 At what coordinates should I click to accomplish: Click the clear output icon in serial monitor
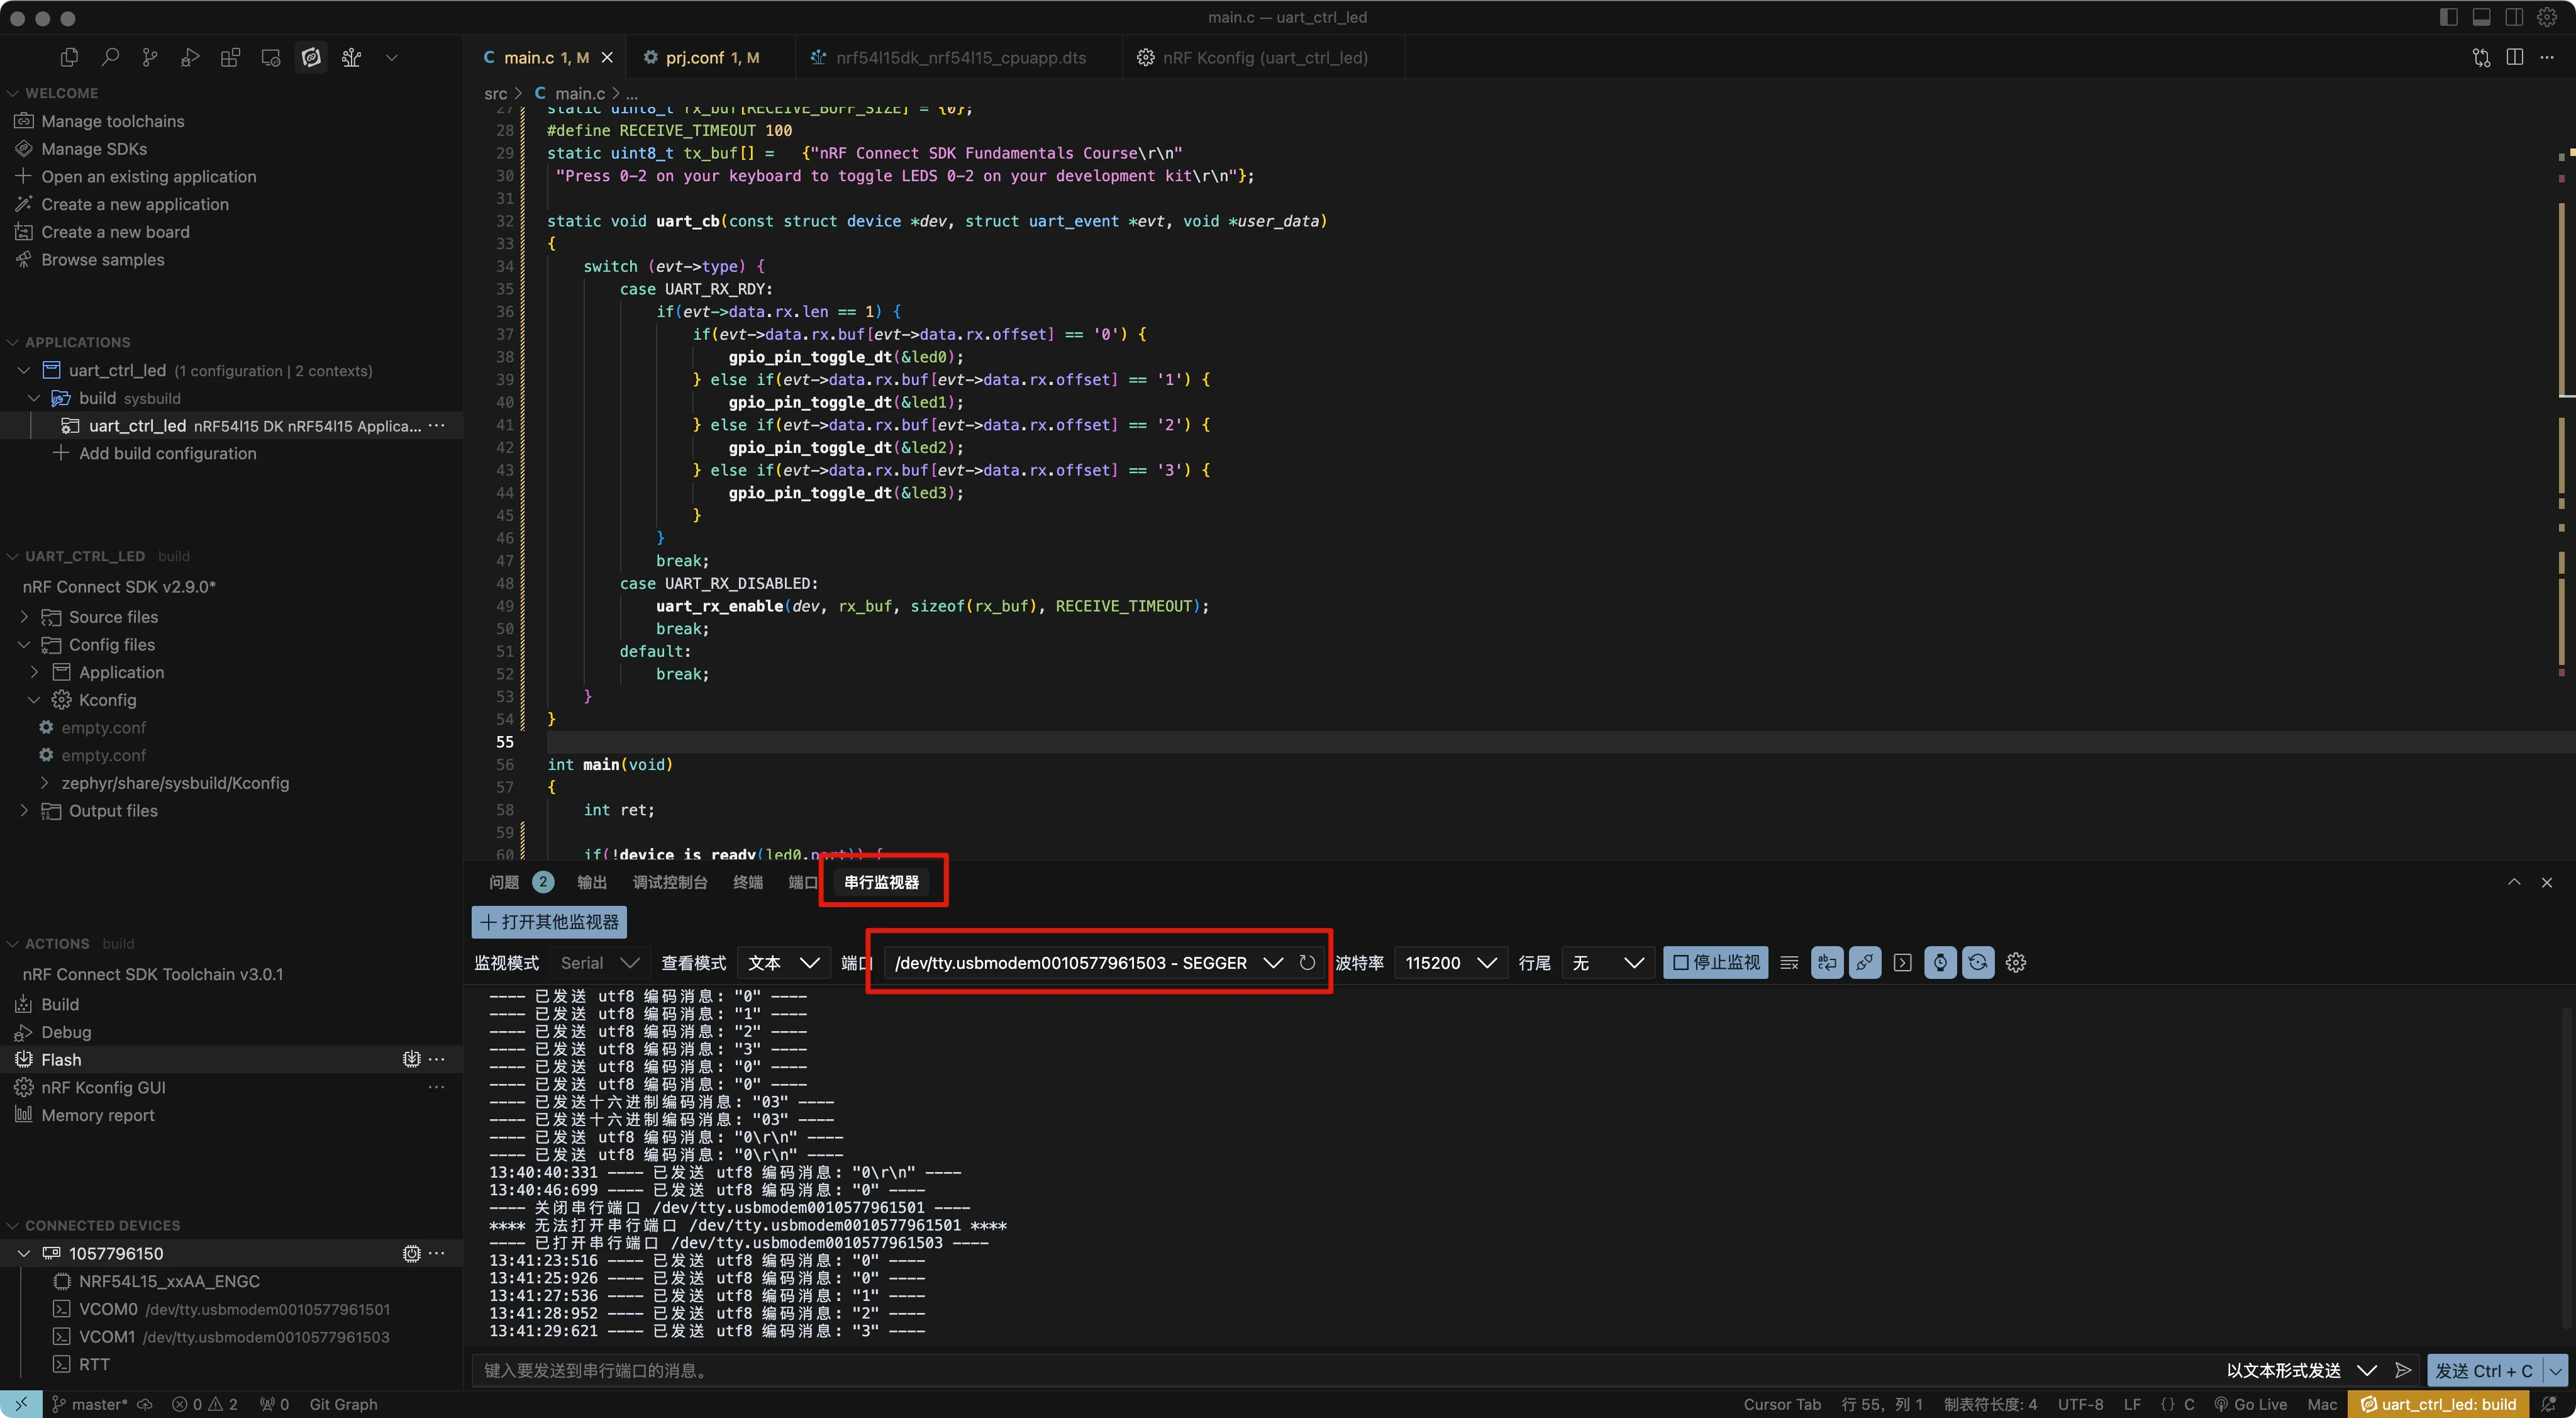pyautogui.click(x=1789, y=963)
